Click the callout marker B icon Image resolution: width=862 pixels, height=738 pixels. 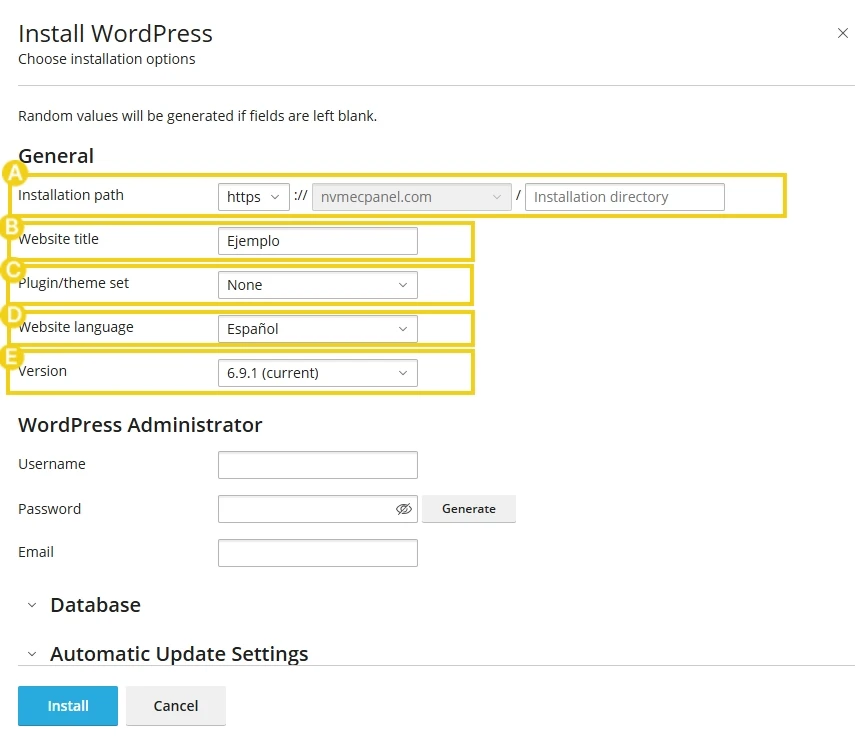coord(15,227)
